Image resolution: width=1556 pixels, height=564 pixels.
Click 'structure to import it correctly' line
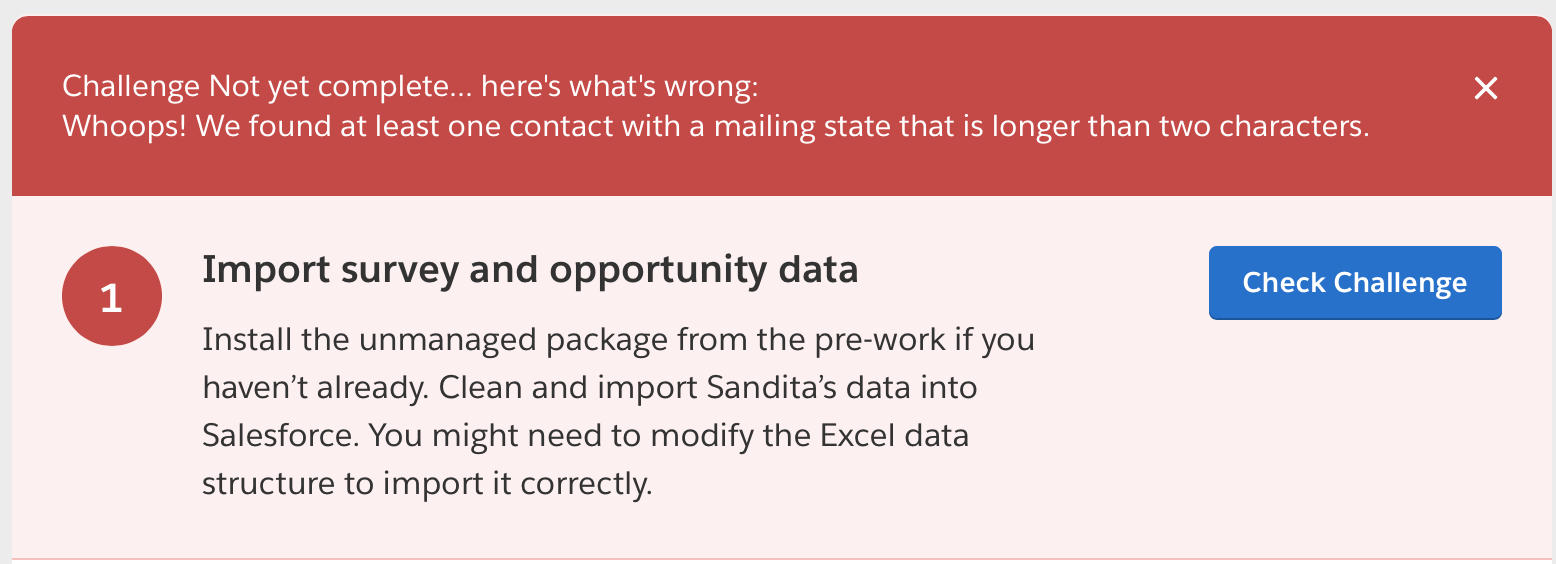tap(427, 484)
